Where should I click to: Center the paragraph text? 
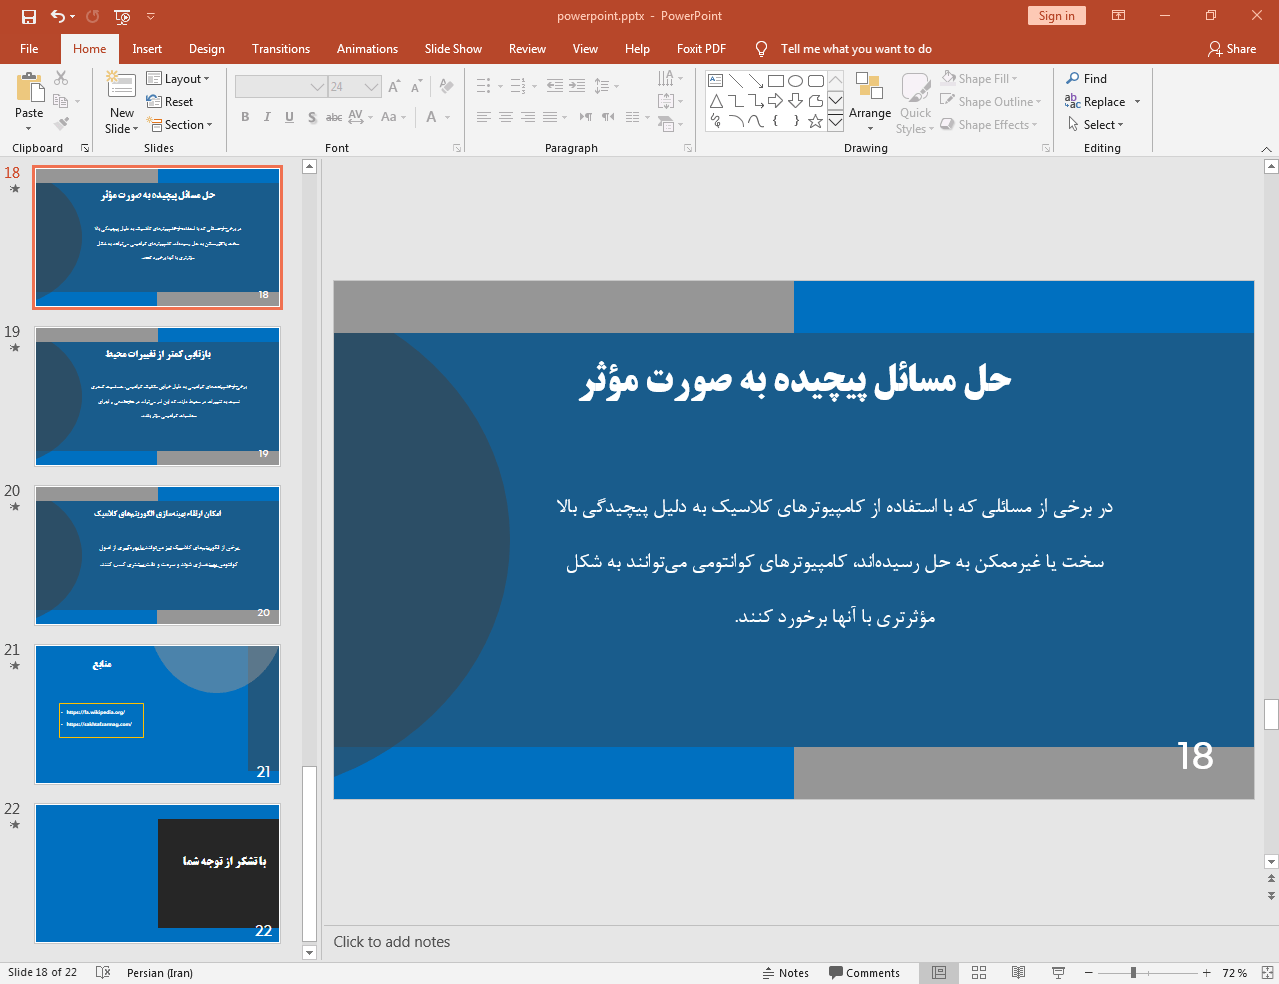[x=506, y=117]
